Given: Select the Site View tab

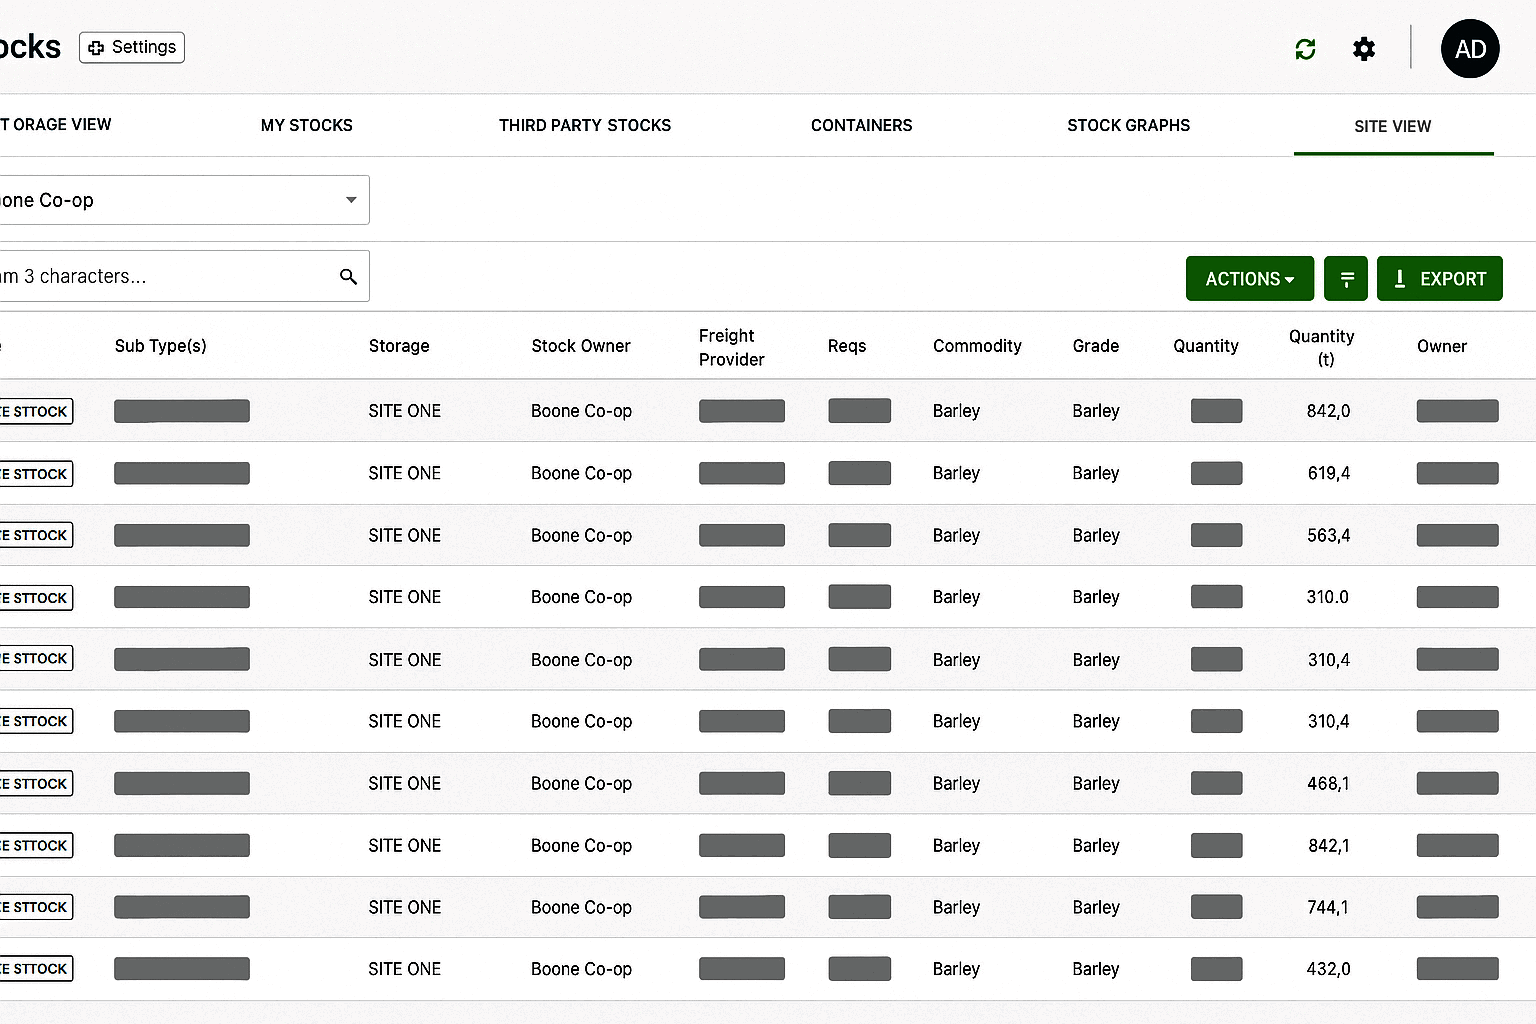Looking at the screenshot, I should pos(1392,126).
